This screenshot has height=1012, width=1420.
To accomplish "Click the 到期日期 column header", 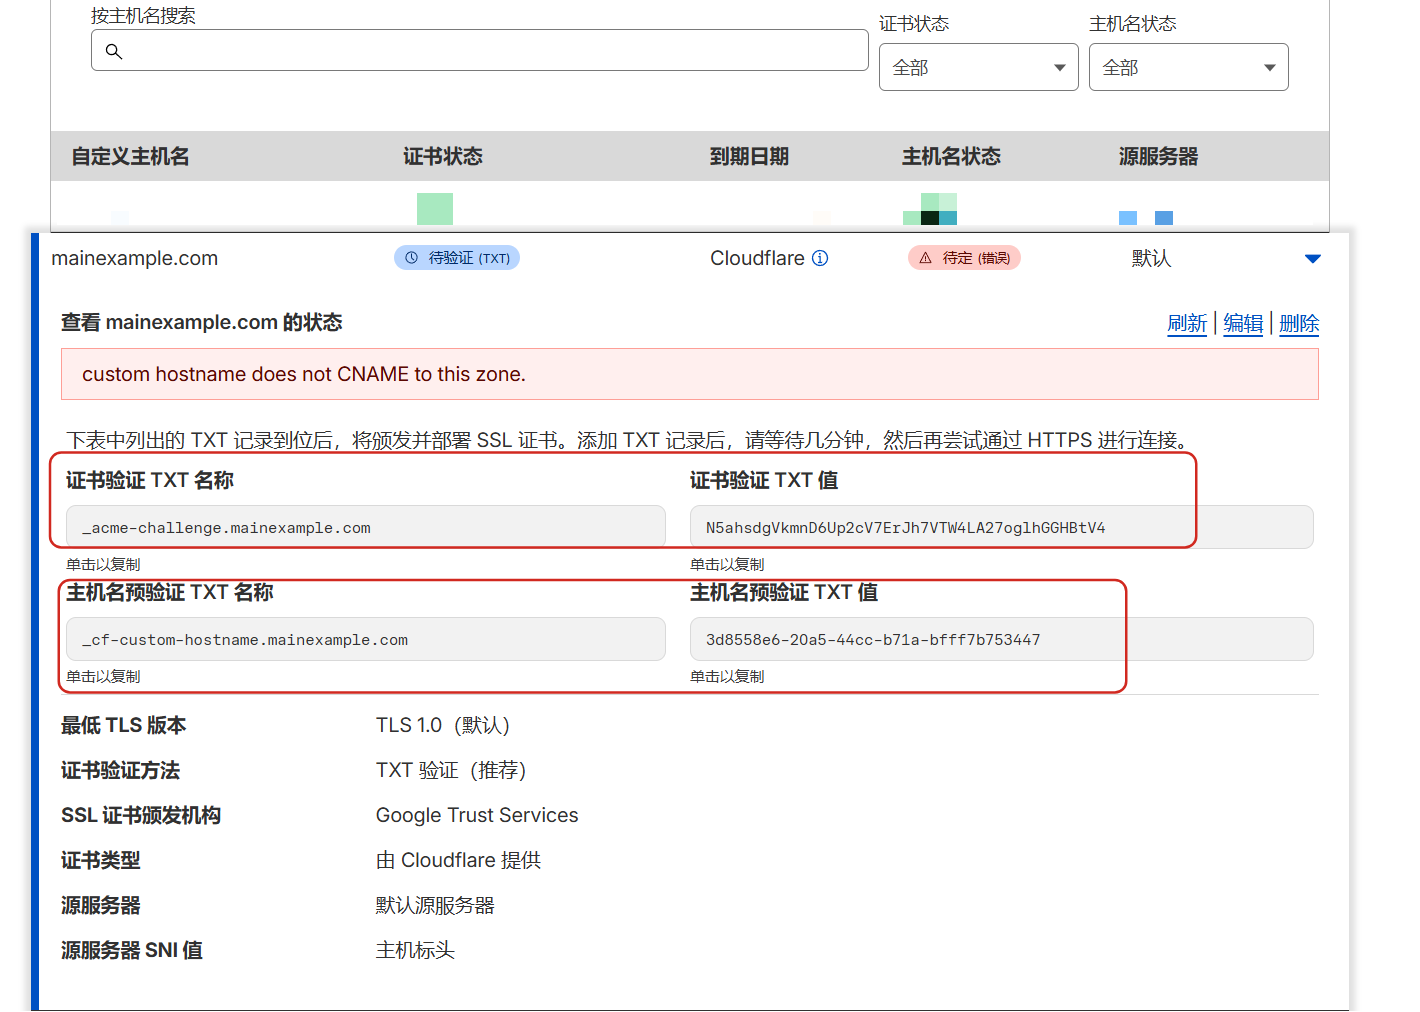I will point(749,156).
